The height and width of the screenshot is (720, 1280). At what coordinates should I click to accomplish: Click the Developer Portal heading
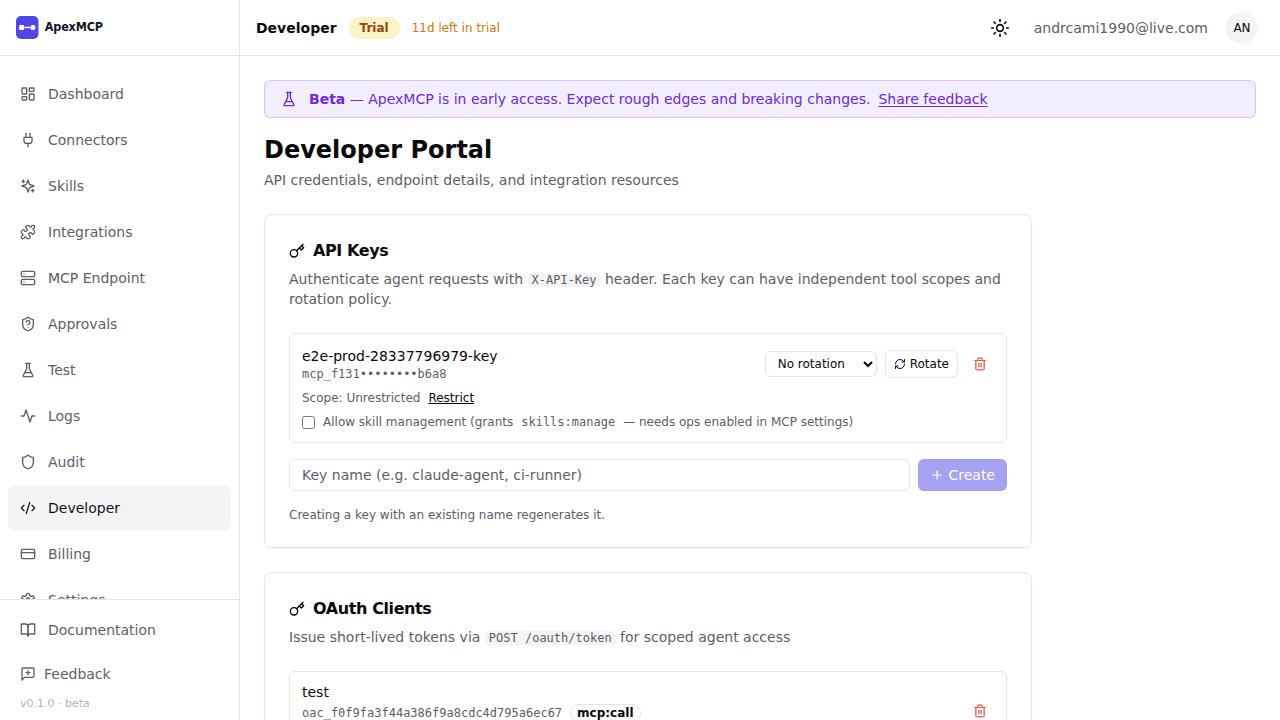pyautogui.click(x=378, y=149)
